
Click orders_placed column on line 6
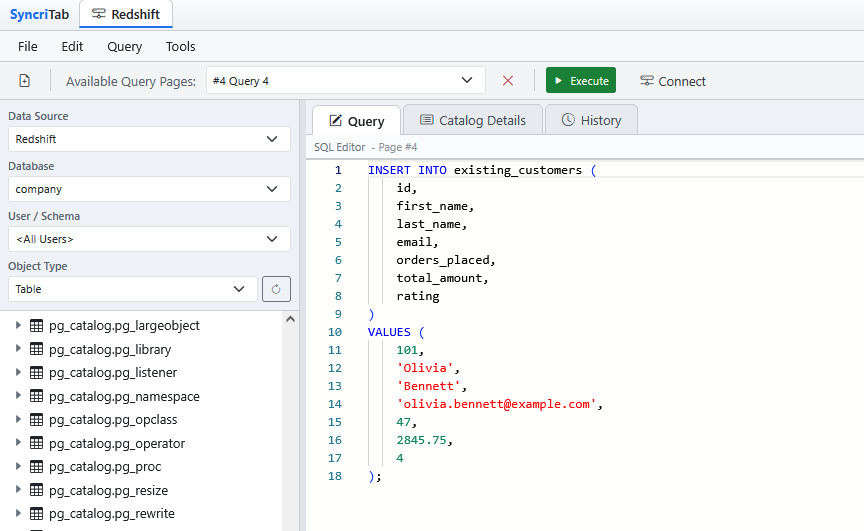(x=442, y=260)
